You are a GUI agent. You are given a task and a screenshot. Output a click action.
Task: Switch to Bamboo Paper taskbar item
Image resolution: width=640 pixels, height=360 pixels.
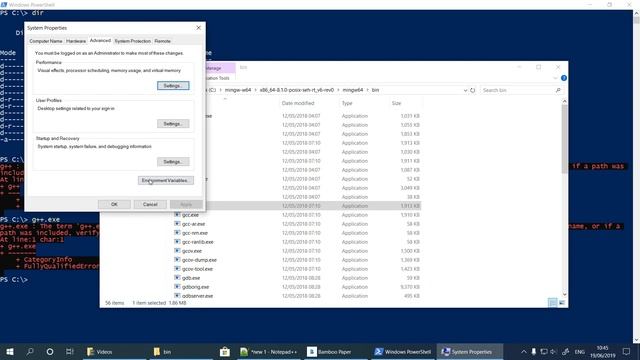click(x=335, y=351)
